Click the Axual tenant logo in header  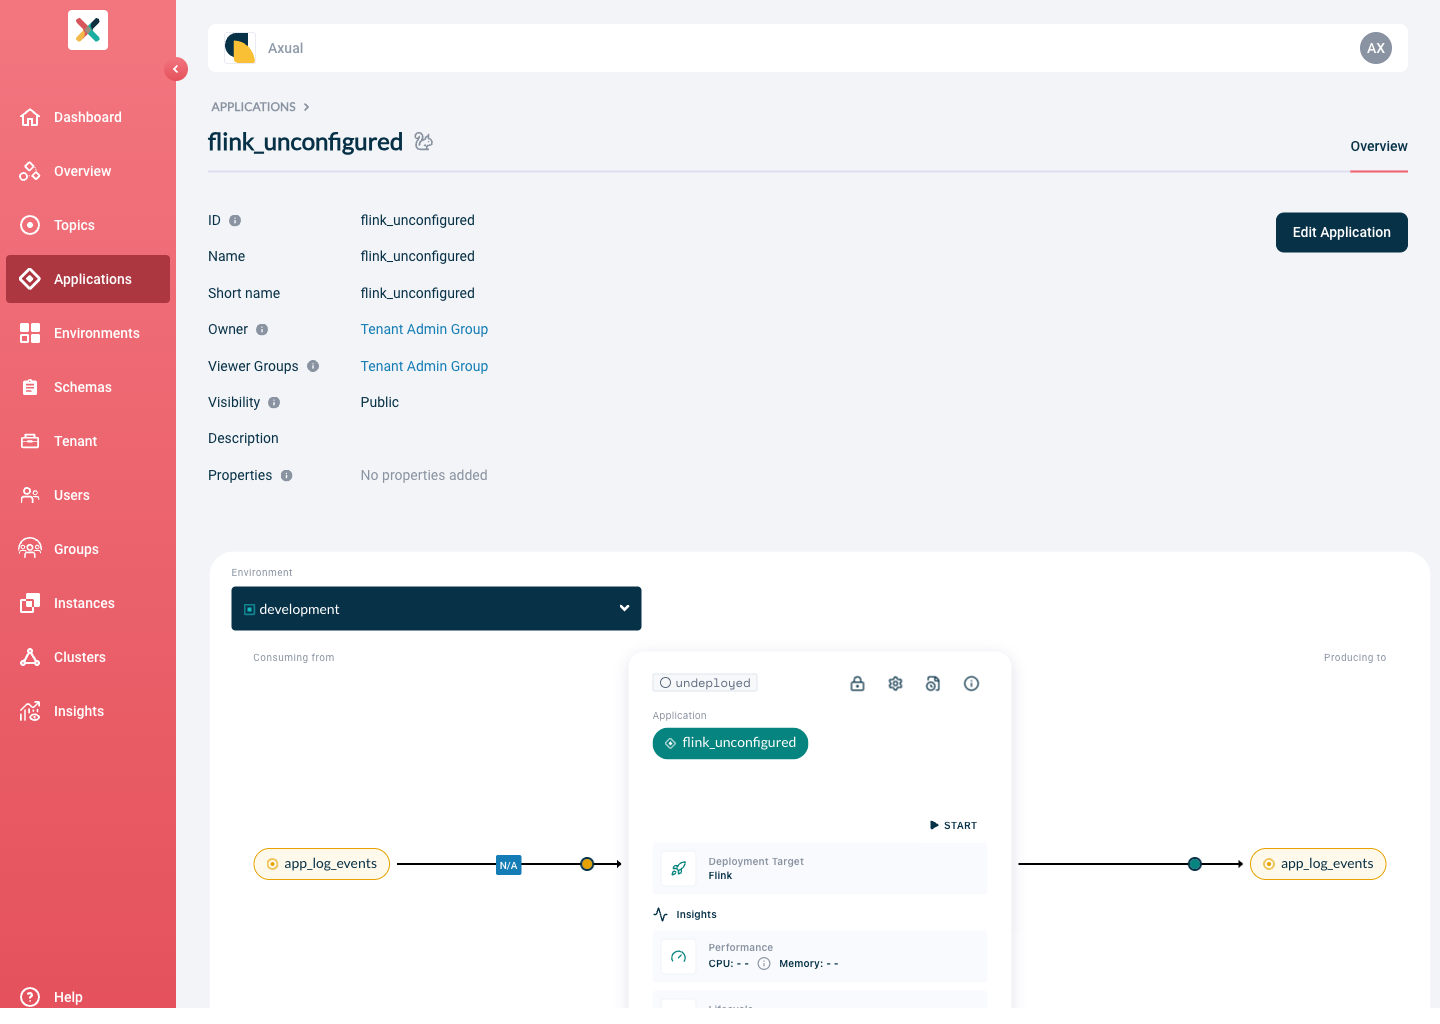[240, 48]
